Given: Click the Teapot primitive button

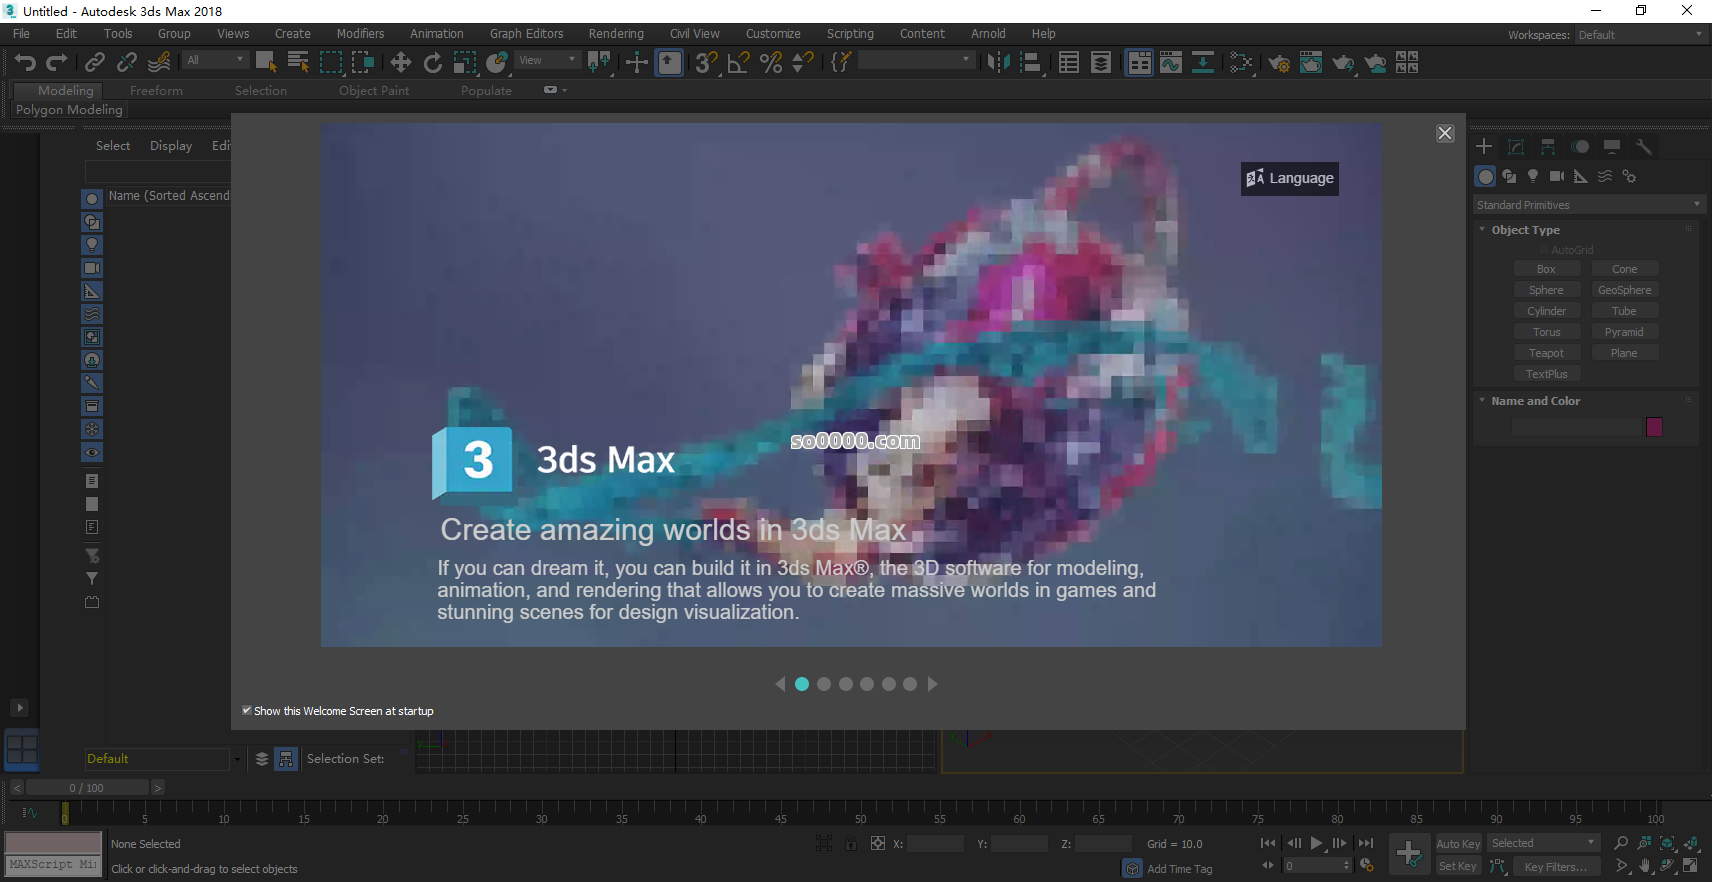Looking at the screenshot, I should click(x=1546, y=353).
